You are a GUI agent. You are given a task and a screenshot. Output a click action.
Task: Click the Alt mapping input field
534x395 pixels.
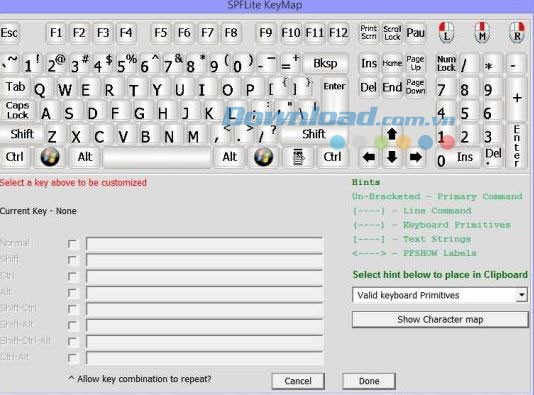point(204,293)
